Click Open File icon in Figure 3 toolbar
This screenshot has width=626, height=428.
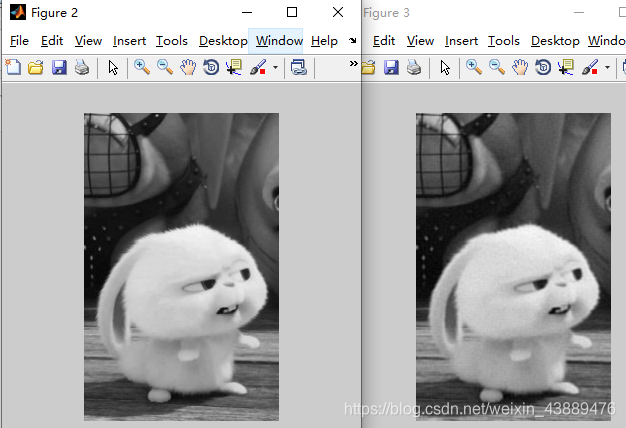coord(368,67)
